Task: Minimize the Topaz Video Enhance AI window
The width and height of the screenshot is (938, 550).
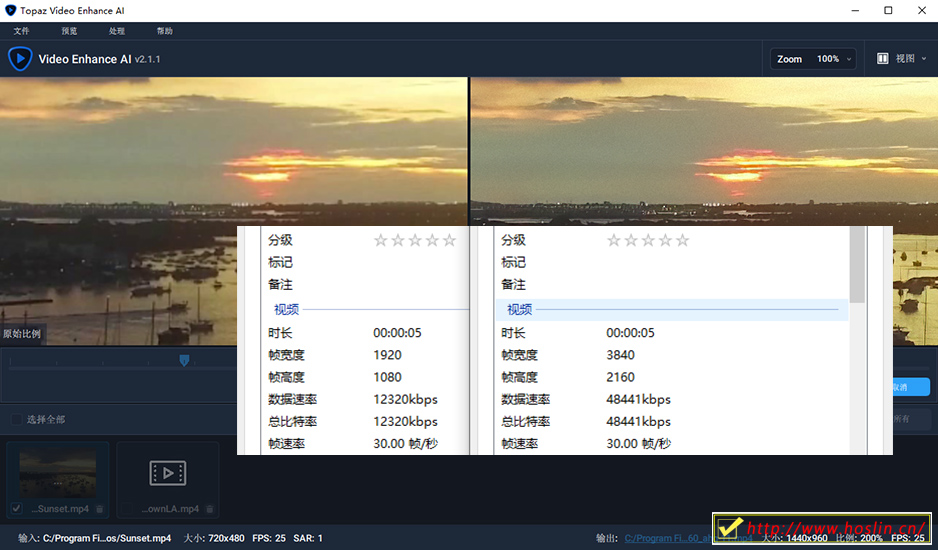Action: 855,10
